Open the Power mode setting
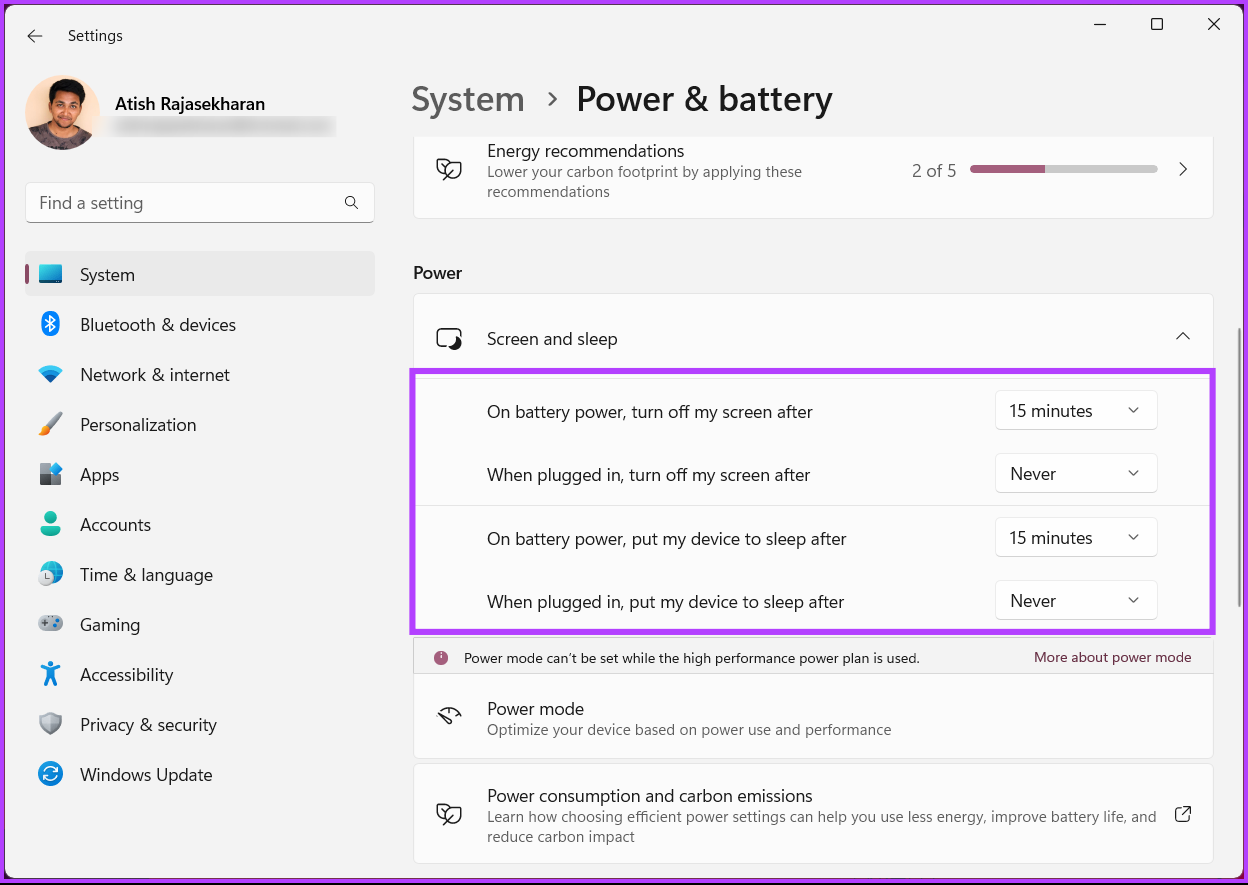Image resolution: width=1248 pixels, height=885 pixels. coord(813,718)
